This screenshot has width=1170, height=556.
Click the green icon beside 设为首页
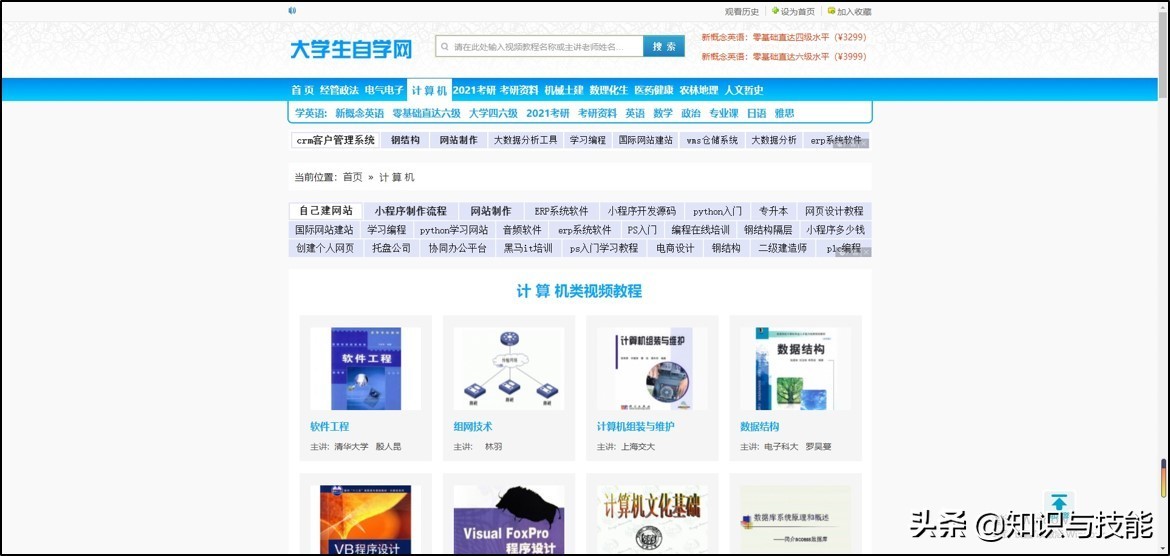[775, 10]
